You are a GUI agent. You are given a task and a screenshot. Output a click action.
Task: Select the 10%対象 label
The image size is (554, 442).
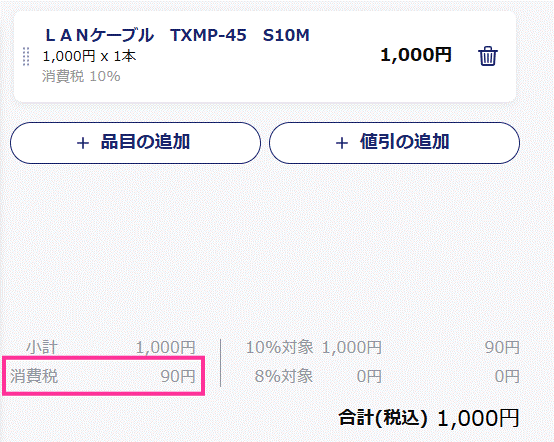pos(279,347)
